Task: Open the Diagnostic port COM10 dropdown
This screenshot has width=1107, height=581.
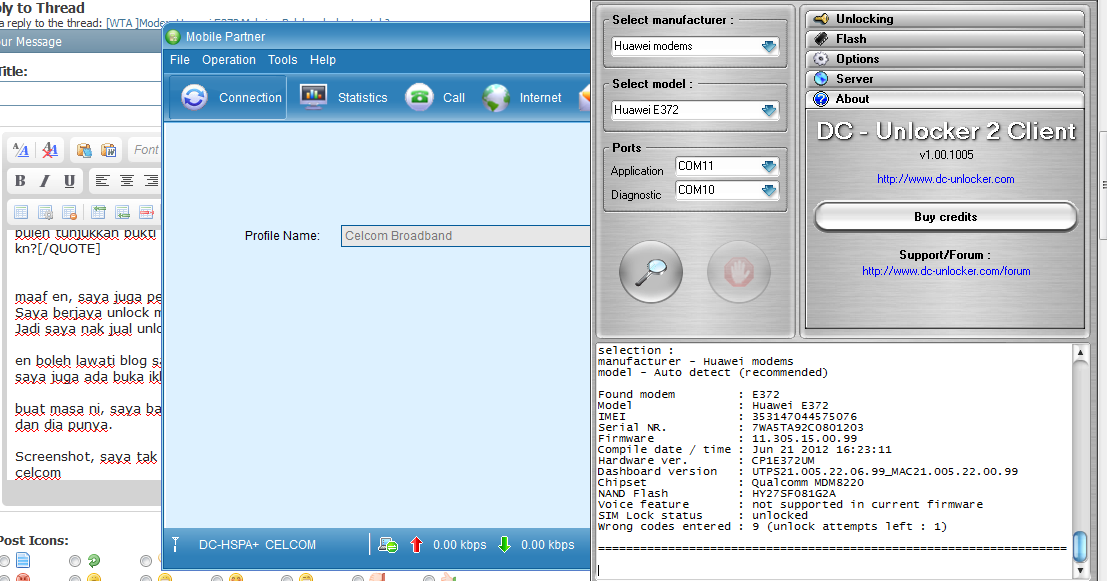Action: coord(769,190)
